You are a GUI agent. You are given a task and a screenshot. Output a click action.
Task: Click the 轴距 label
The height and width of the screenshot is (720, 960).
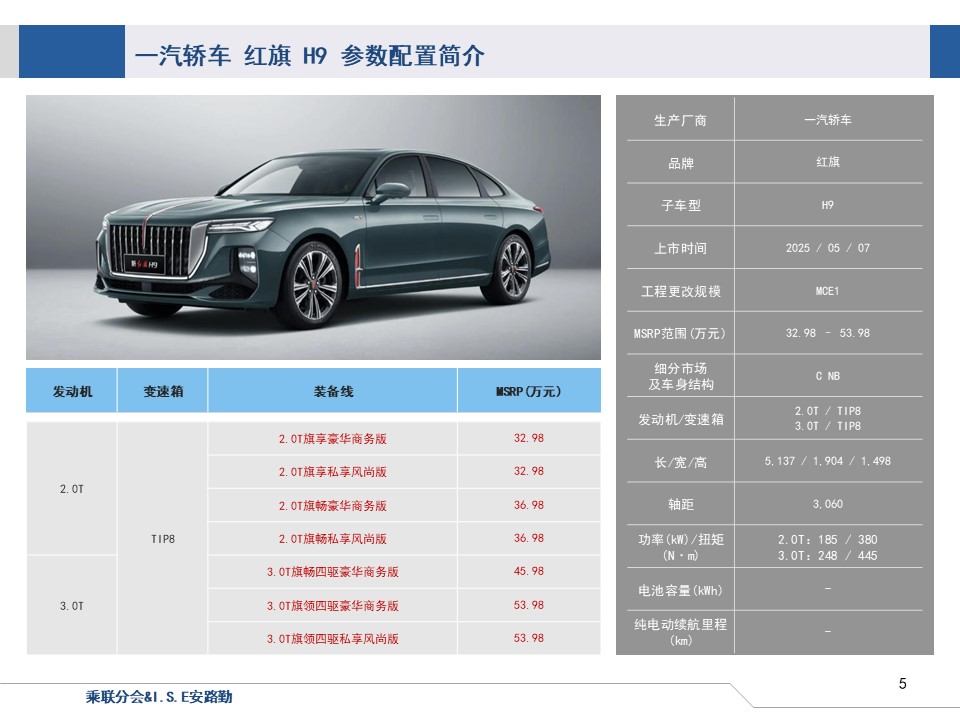click(x=680, y=504)
